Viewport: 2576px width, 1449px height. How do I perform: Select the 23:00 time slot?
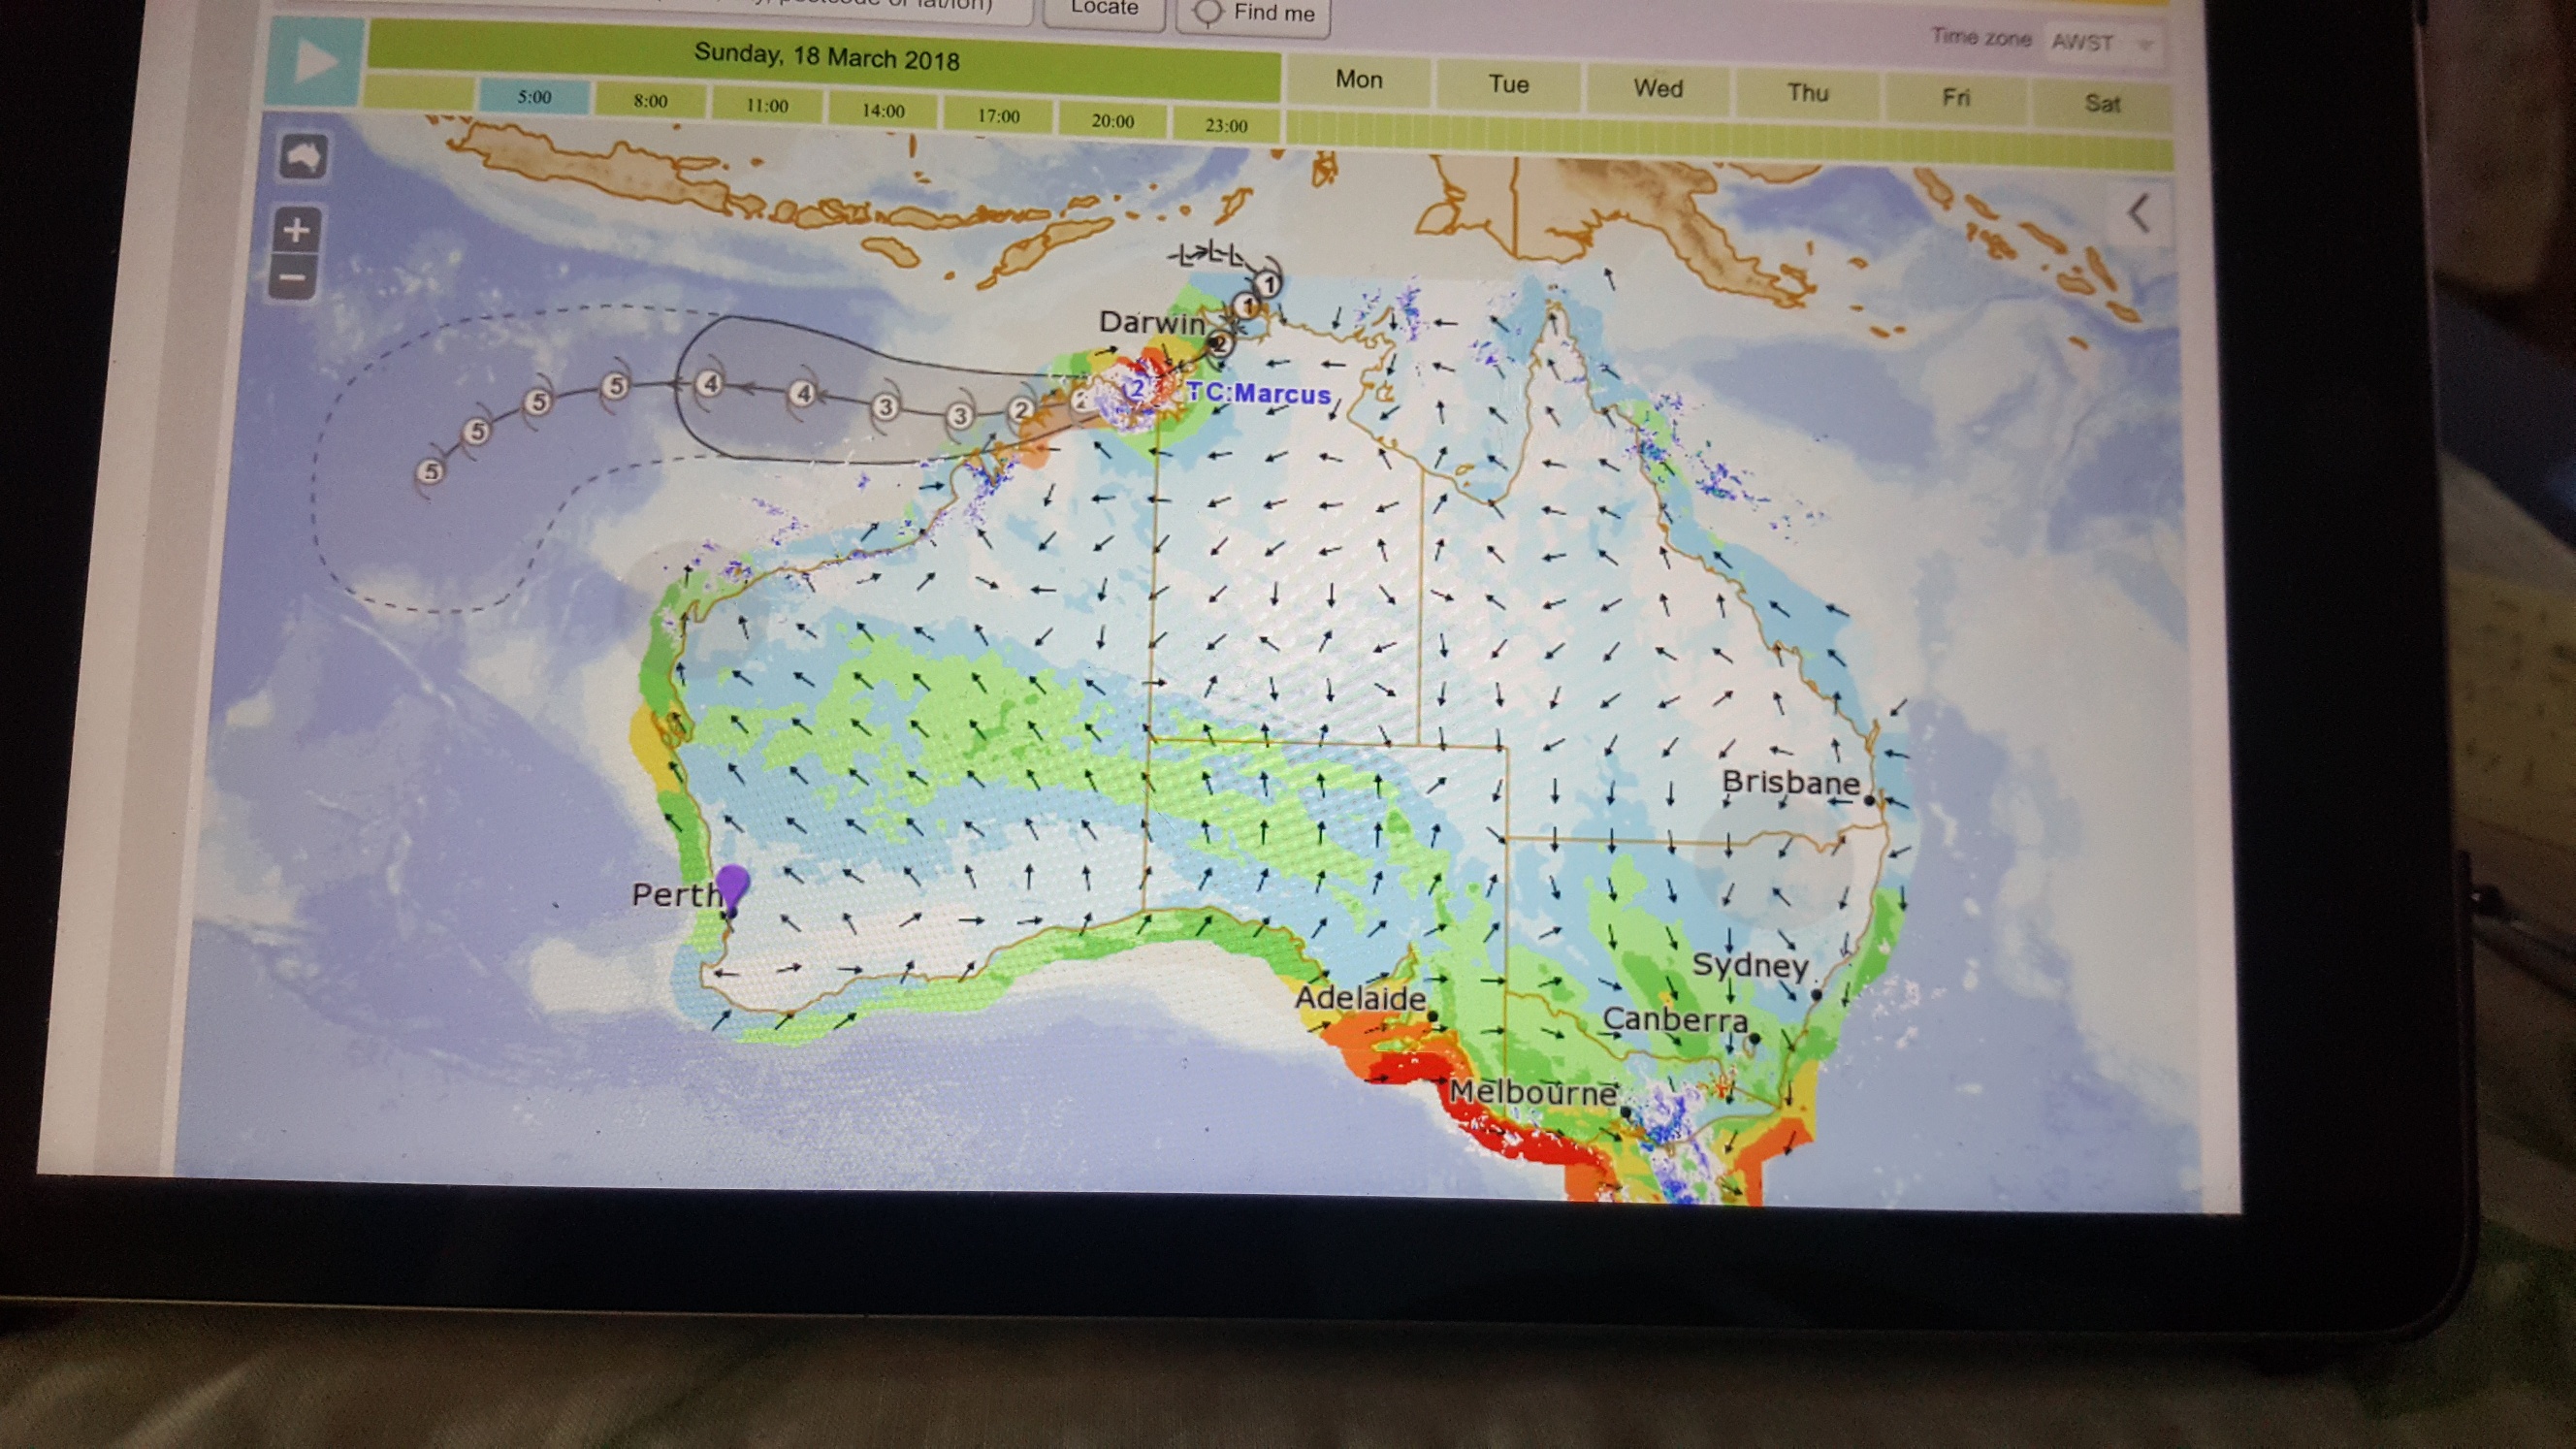(1226, 125)
